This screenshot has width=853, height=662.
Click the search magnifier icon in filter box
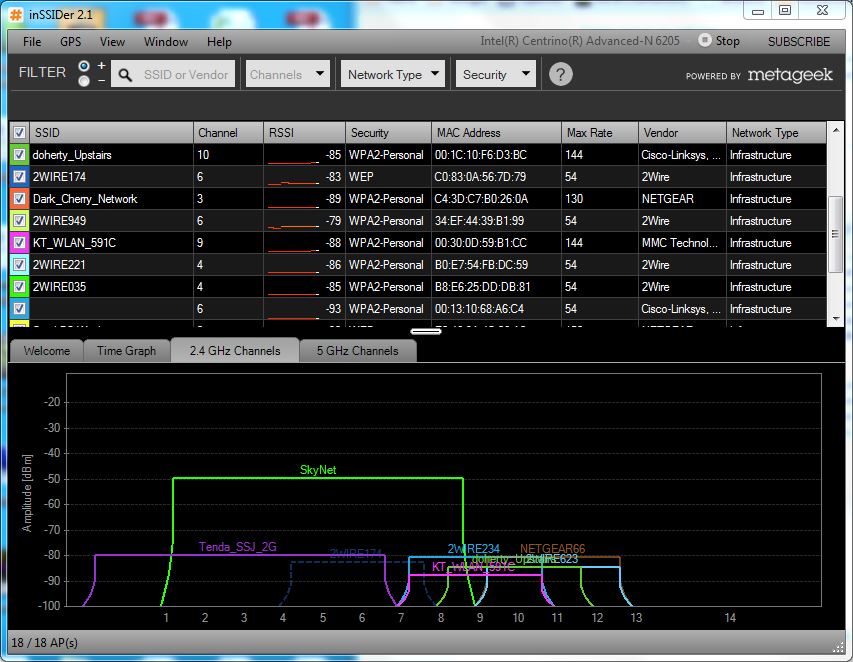pyautogui.click(x=126, y=74)
